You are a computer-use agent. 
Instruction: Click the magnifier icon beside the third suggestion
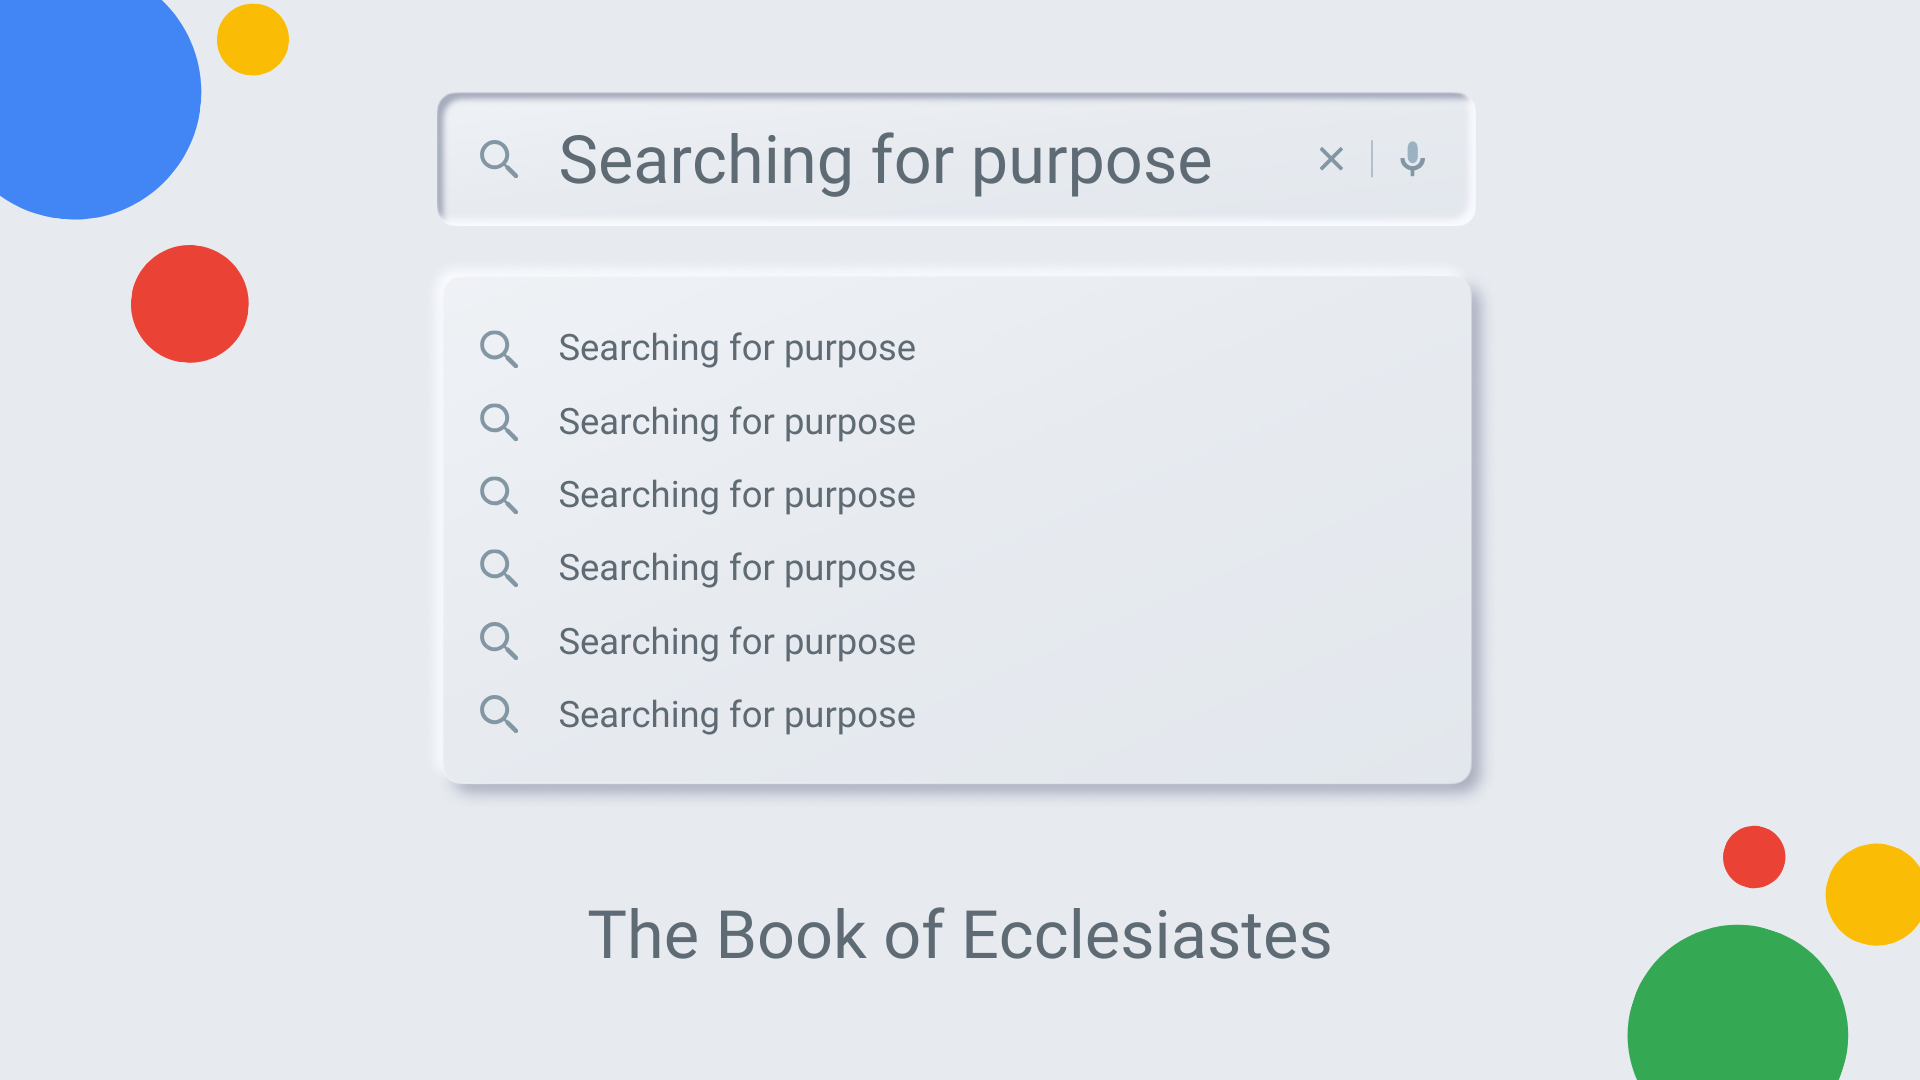pyautogui.click(x=499, y=495)
